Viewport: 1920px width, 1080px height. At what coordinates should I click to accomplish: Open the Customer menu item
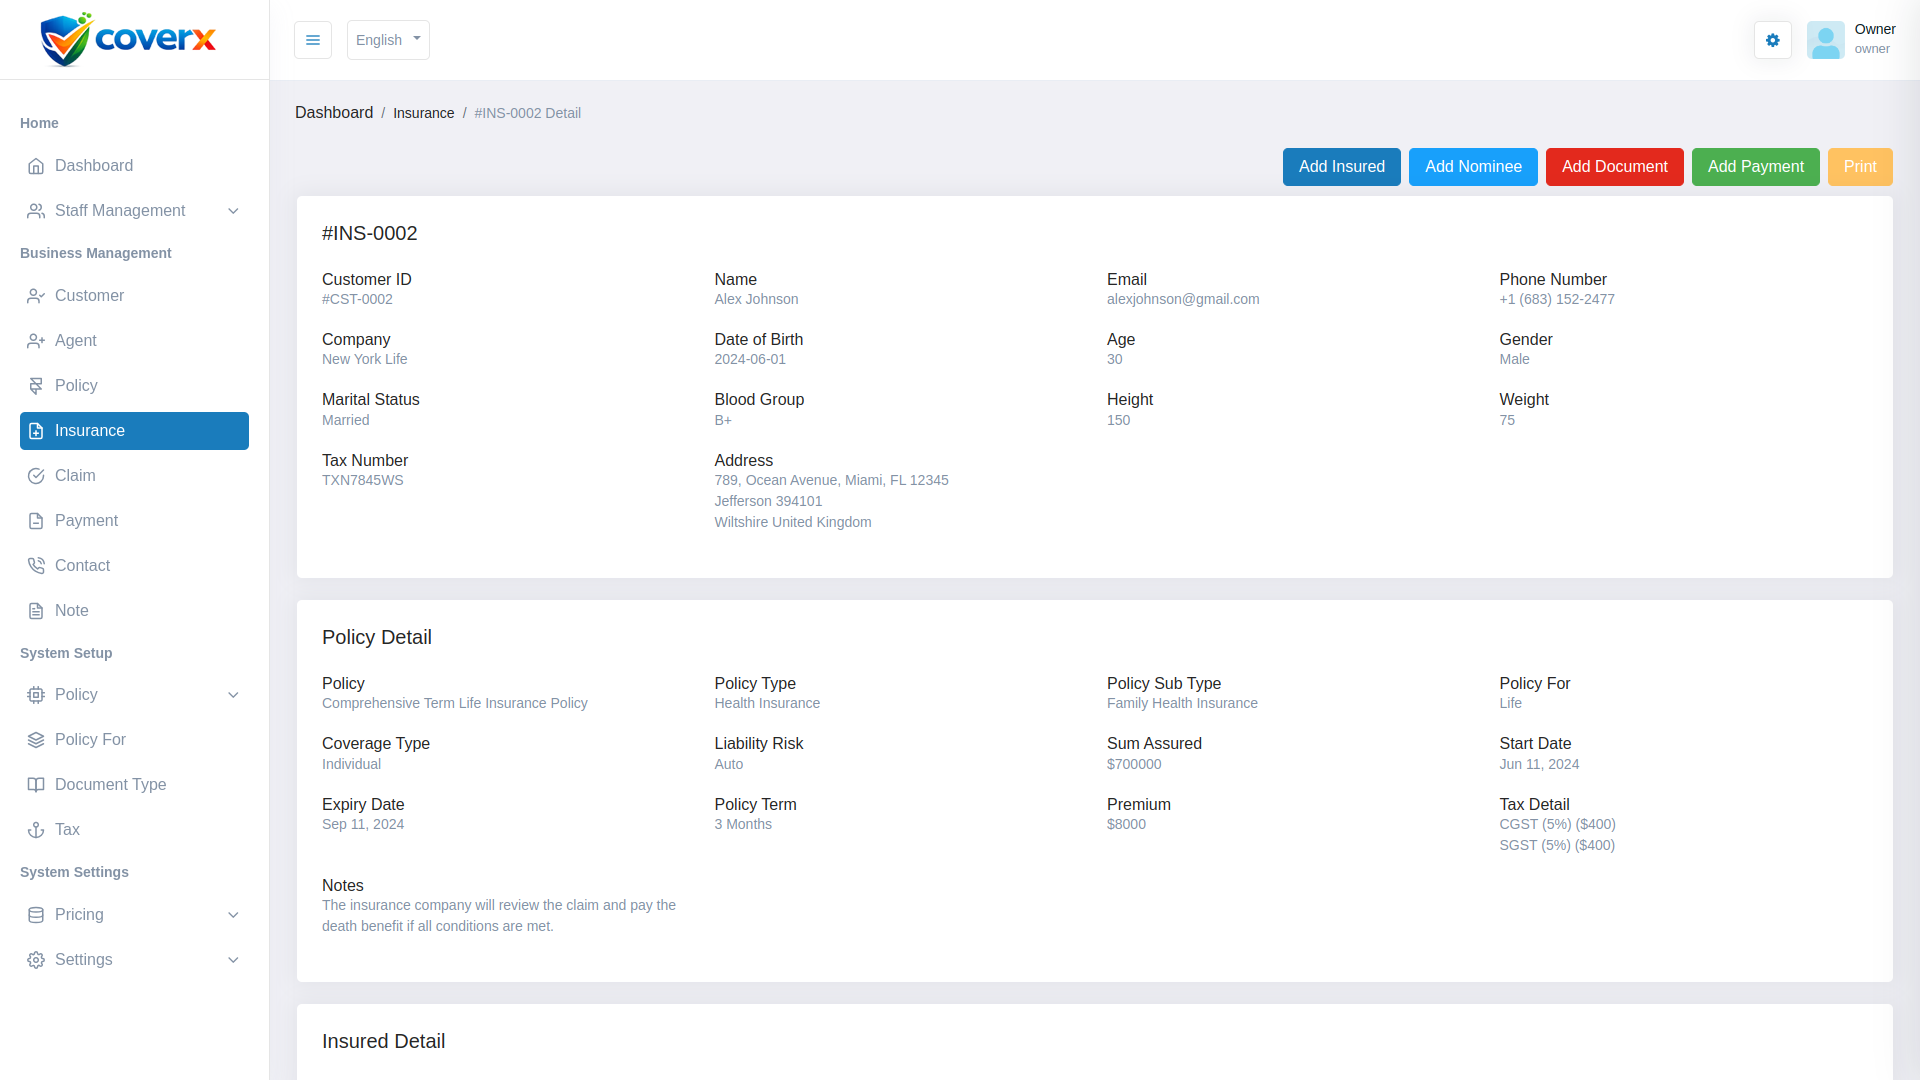click(89, 296)
